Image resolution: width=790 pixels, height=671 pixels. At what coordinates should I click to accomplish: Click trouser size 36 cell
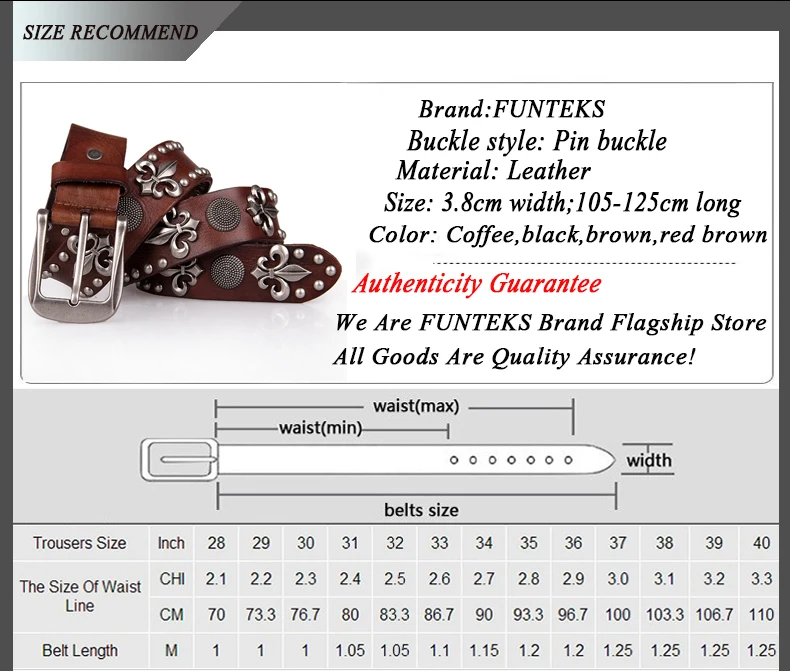click(x=573, y=543)
